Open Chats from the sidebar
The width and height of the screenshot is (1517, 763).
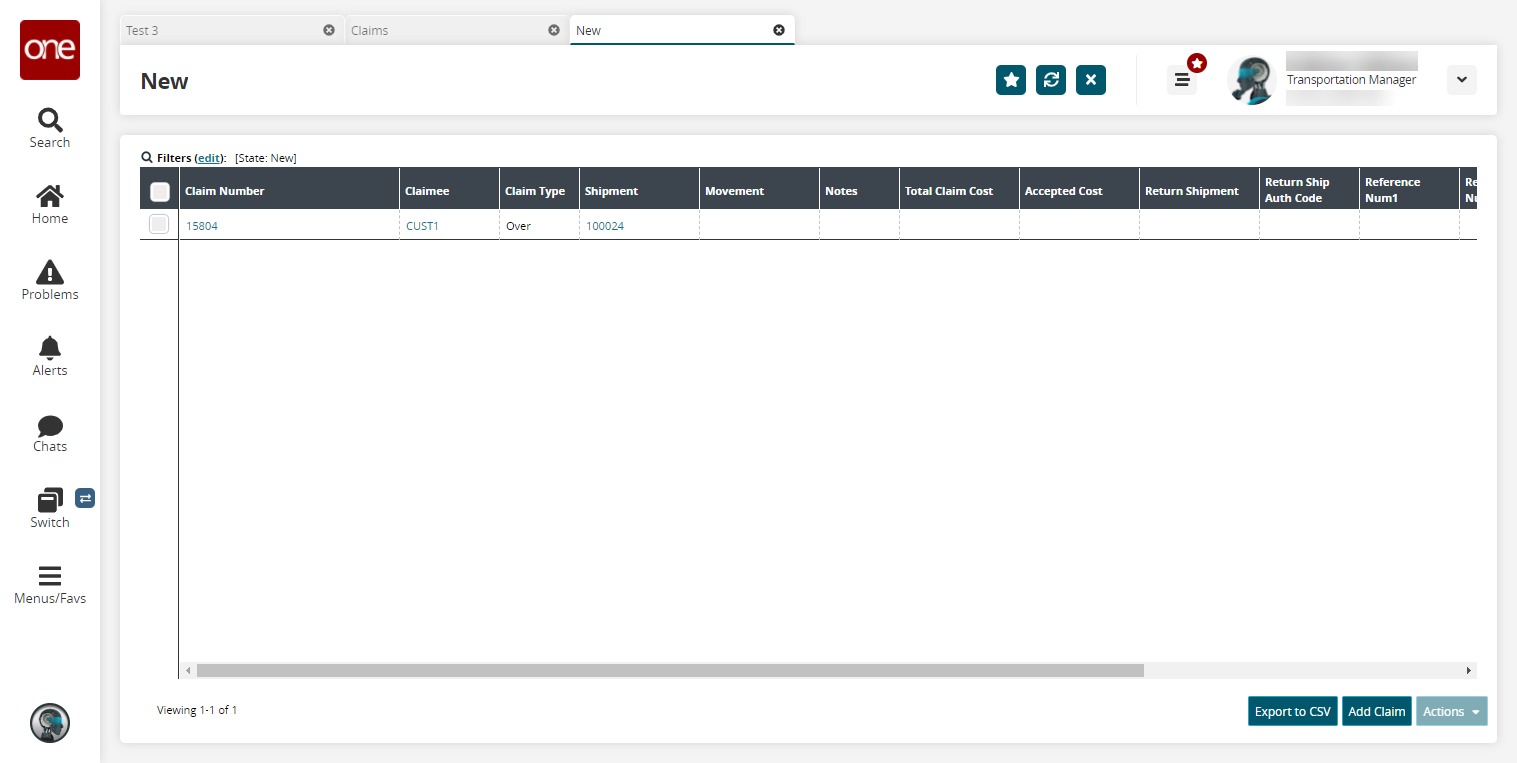click(x=50, y=433)
